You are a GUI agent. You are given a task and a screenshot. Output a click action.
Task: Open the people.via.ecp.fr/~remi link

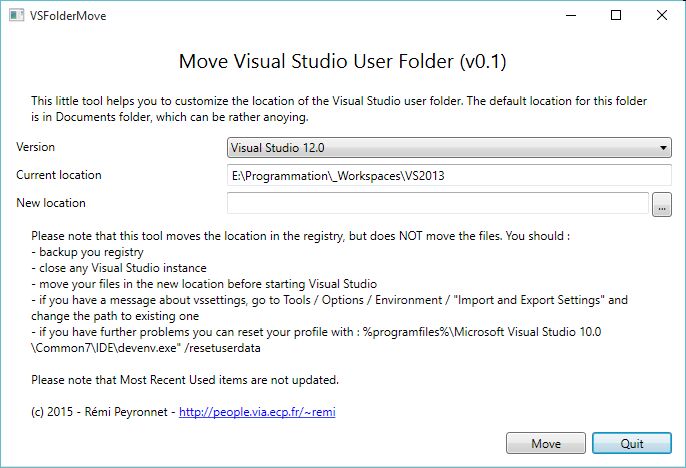pos(257,412)
